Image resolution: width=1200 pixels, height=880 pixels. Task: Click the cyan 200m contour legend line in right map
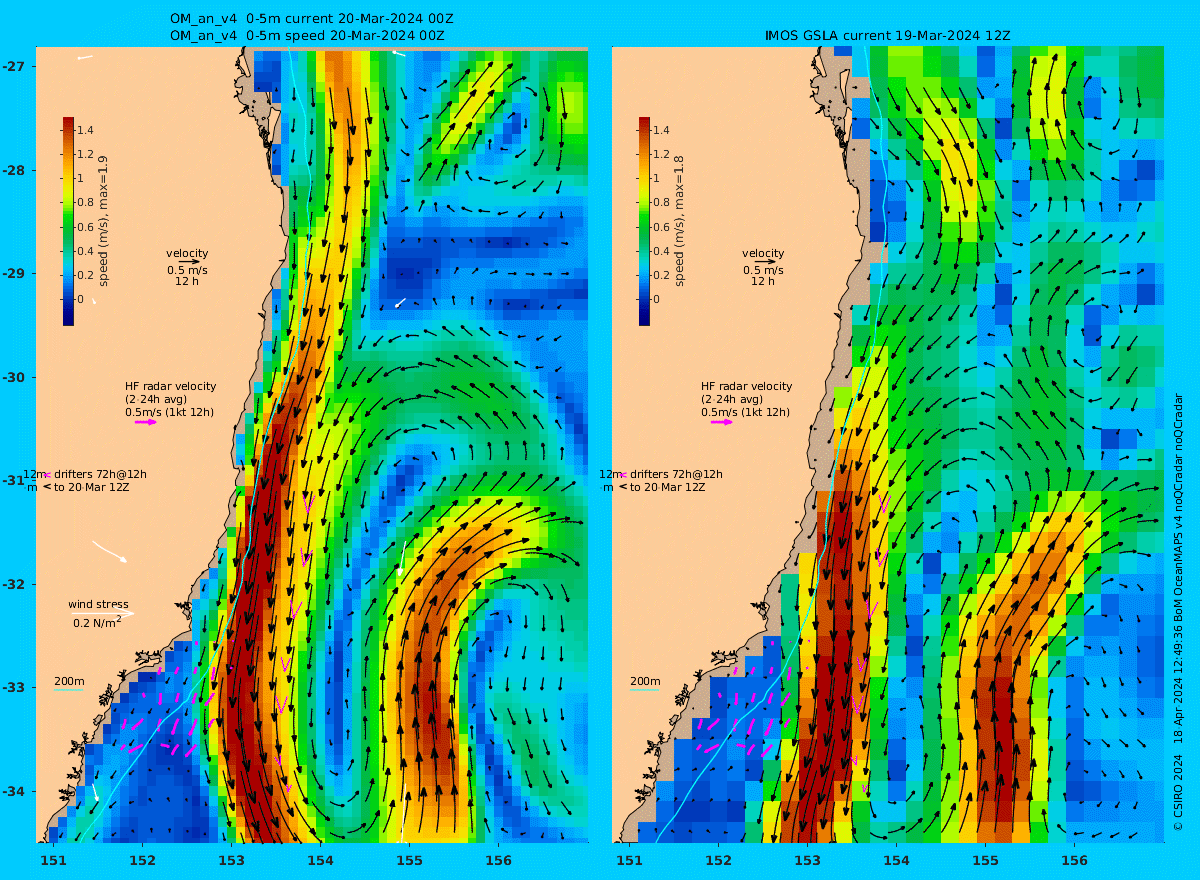coord(644,690)
